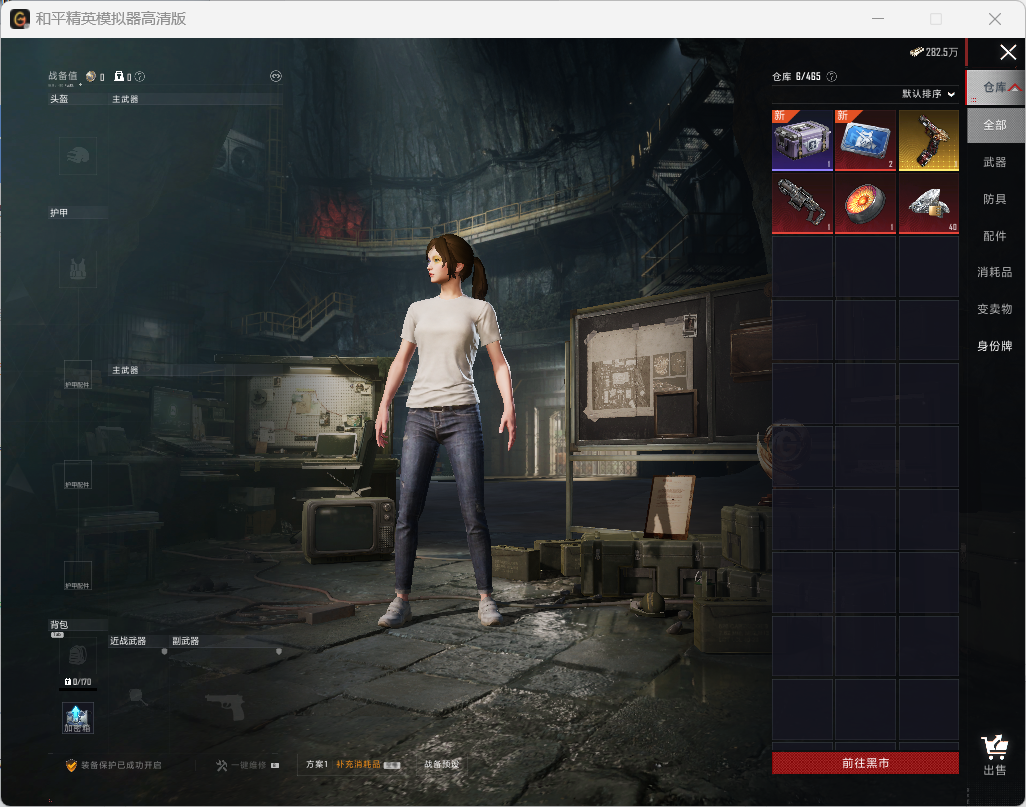Switch to the 防具 category tab
The width and height of the screenshot is (1026, 807).
pyautogui.click(x=995, y=199)
